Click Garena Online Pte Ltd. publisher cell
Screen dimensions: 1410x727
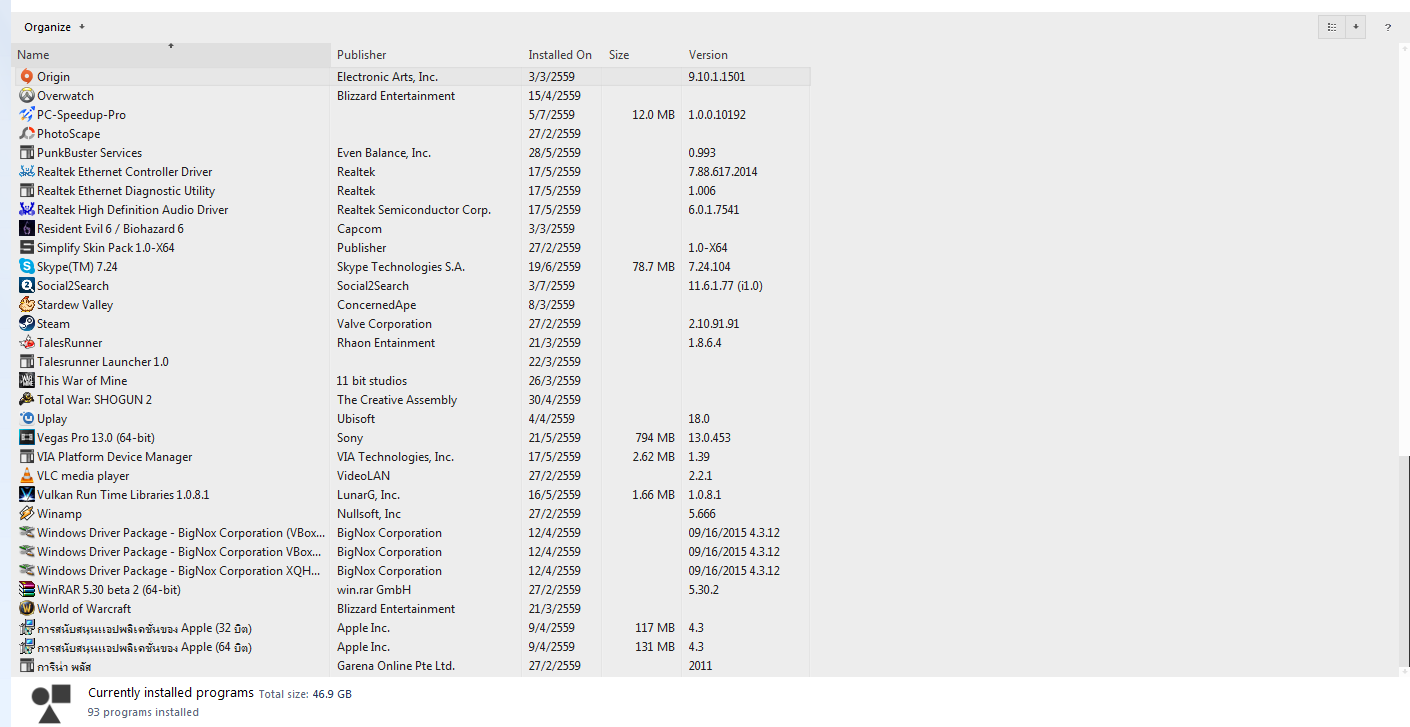click(x=395, y=666)
